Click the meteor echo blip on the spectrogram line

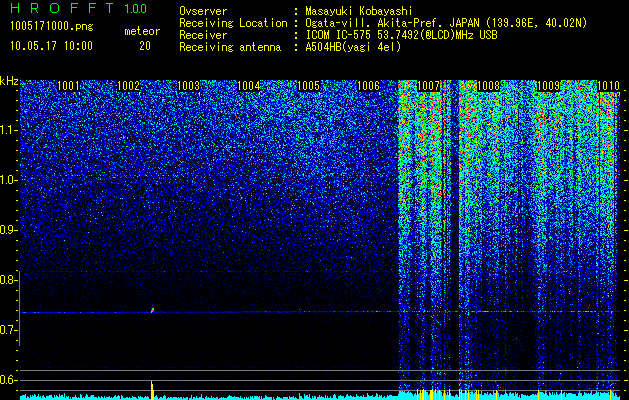152,310
